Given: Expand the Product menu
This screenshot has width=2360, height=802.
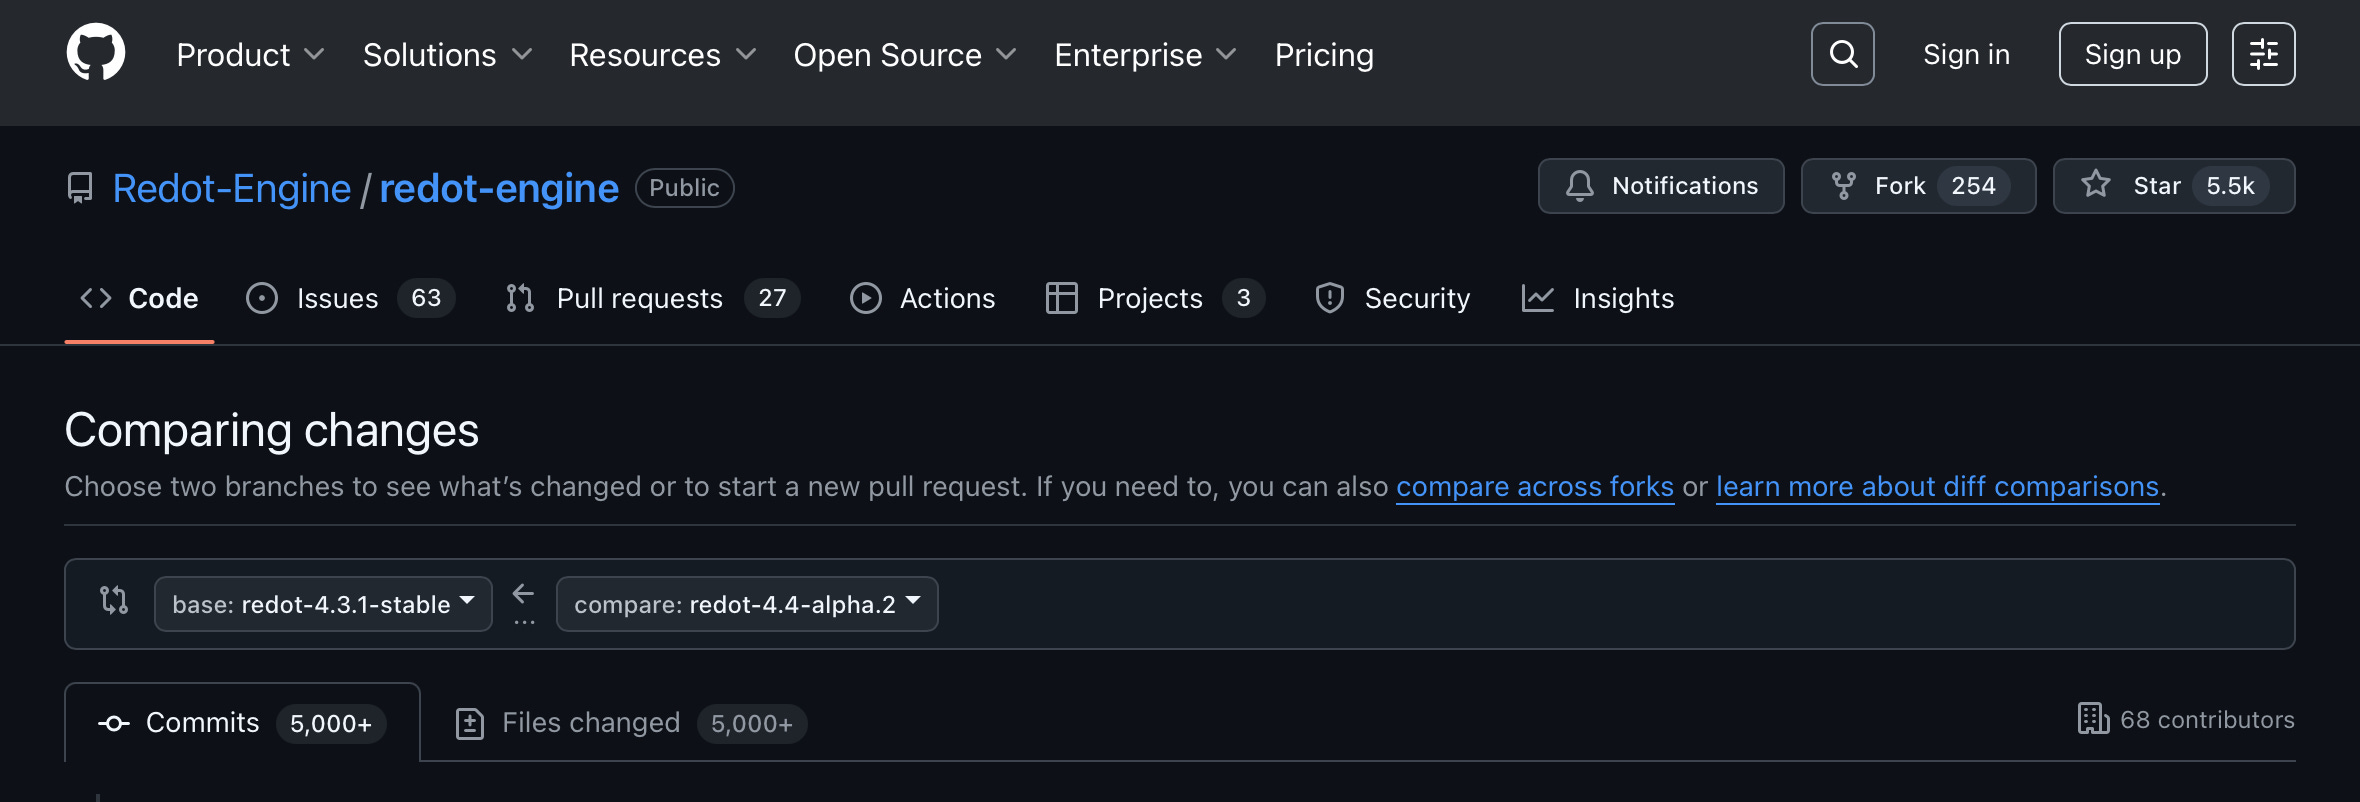Looking at the screenshot, I should click(250, 55).
